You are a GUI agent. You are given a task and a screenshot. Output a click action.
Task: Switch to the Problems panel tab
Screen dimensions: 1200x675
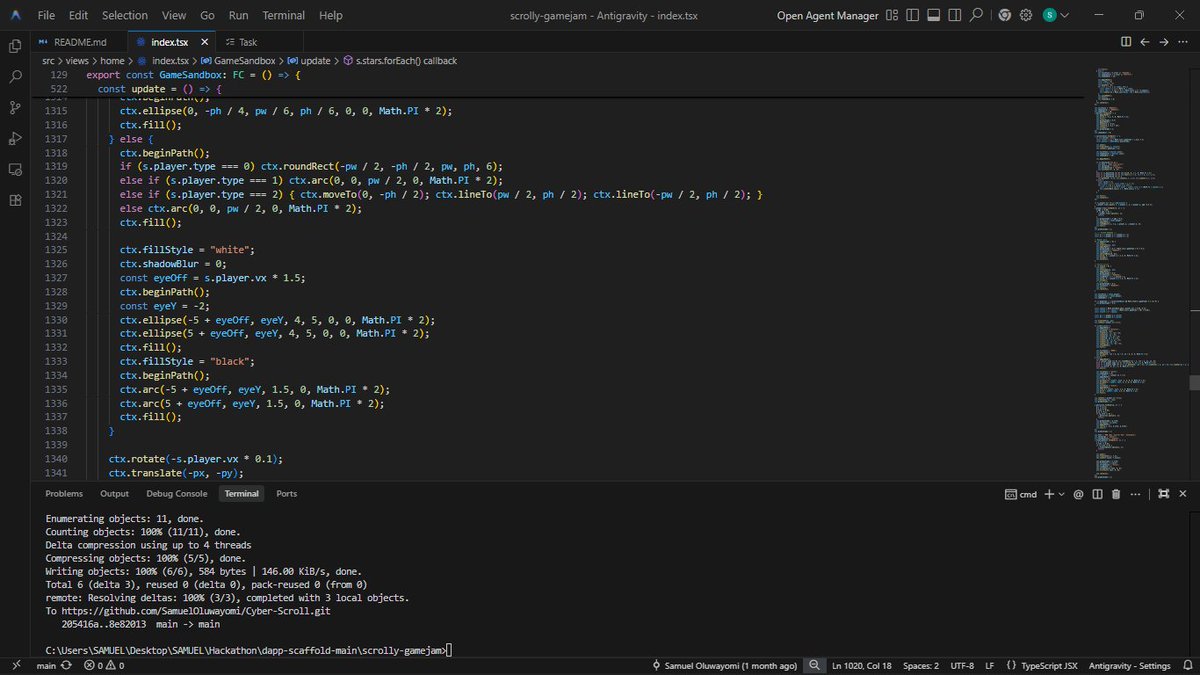(64, 494)
